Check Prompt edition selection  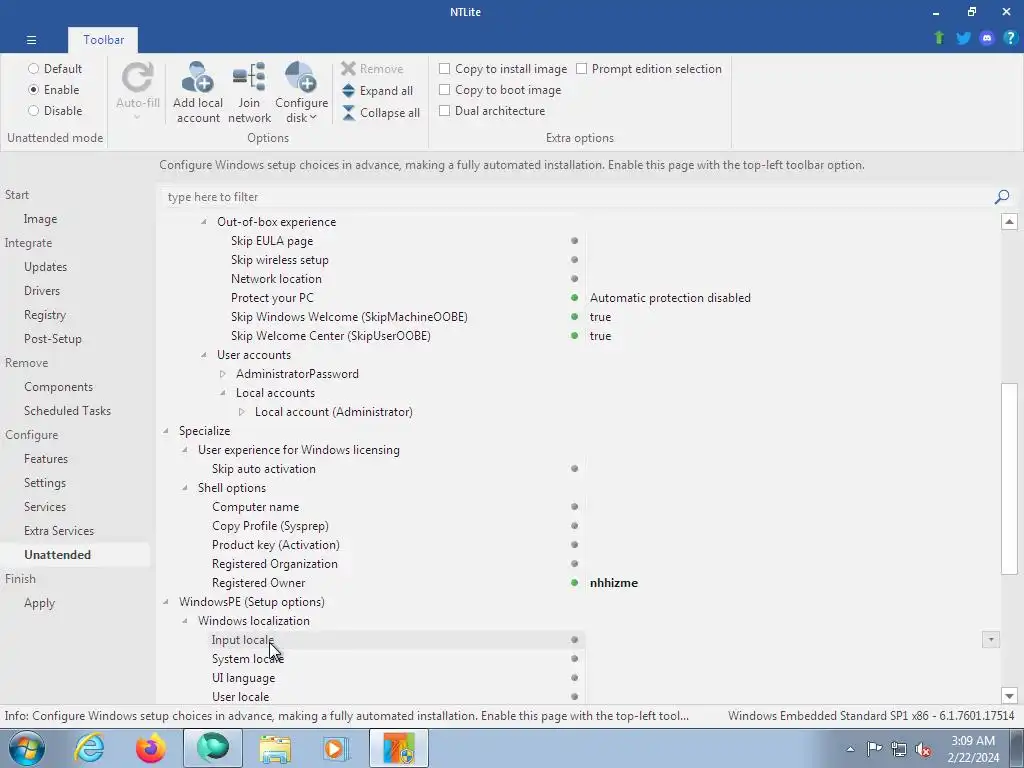[648, 69]
